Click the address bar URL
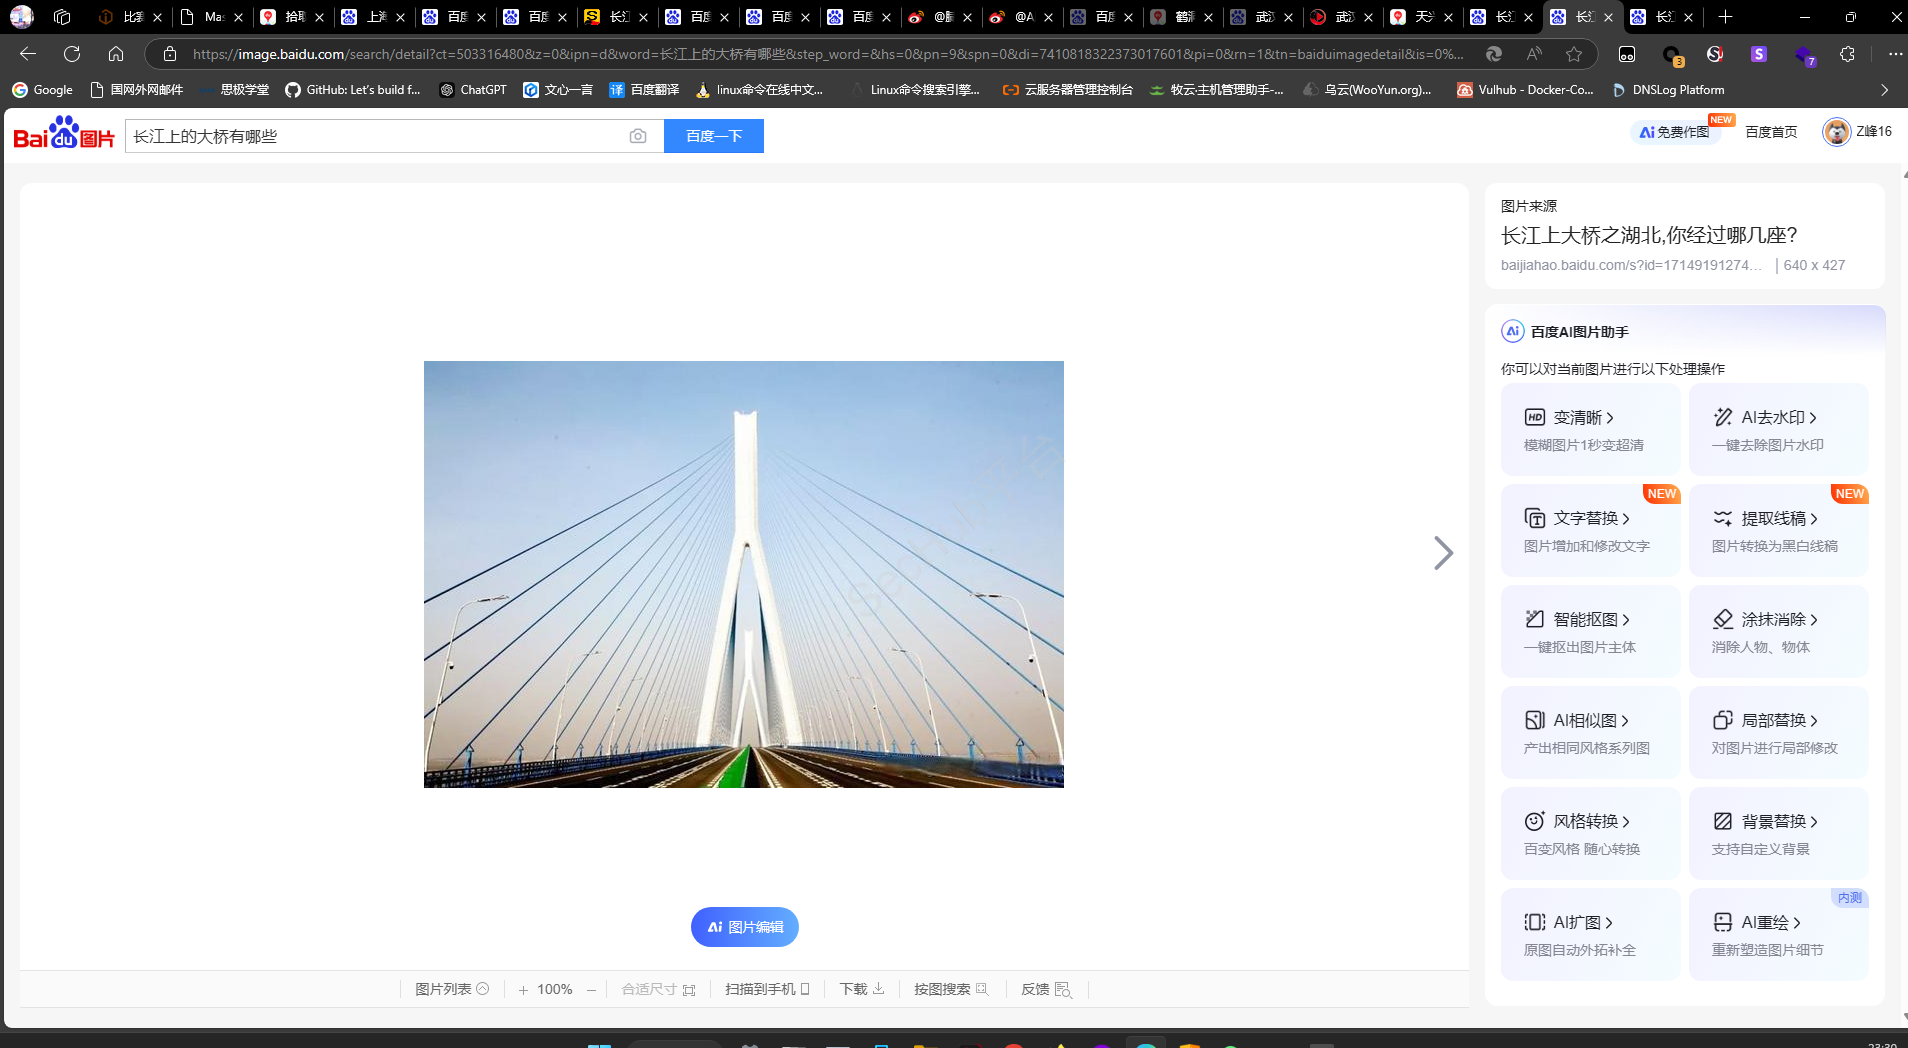 pos(828,54)
